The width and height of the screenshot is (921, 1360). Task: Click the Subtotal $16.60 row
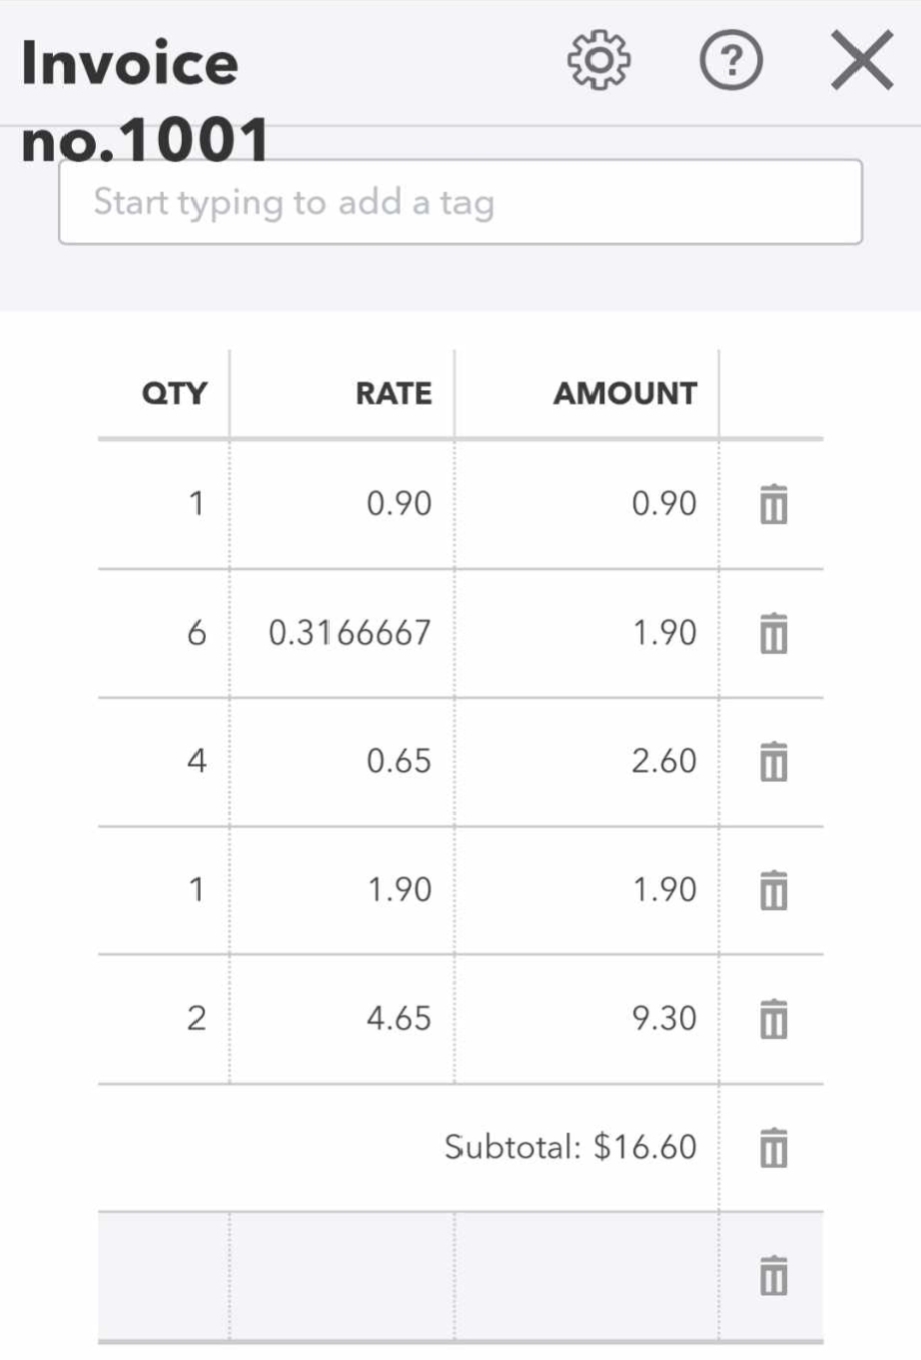(570, 1147)
